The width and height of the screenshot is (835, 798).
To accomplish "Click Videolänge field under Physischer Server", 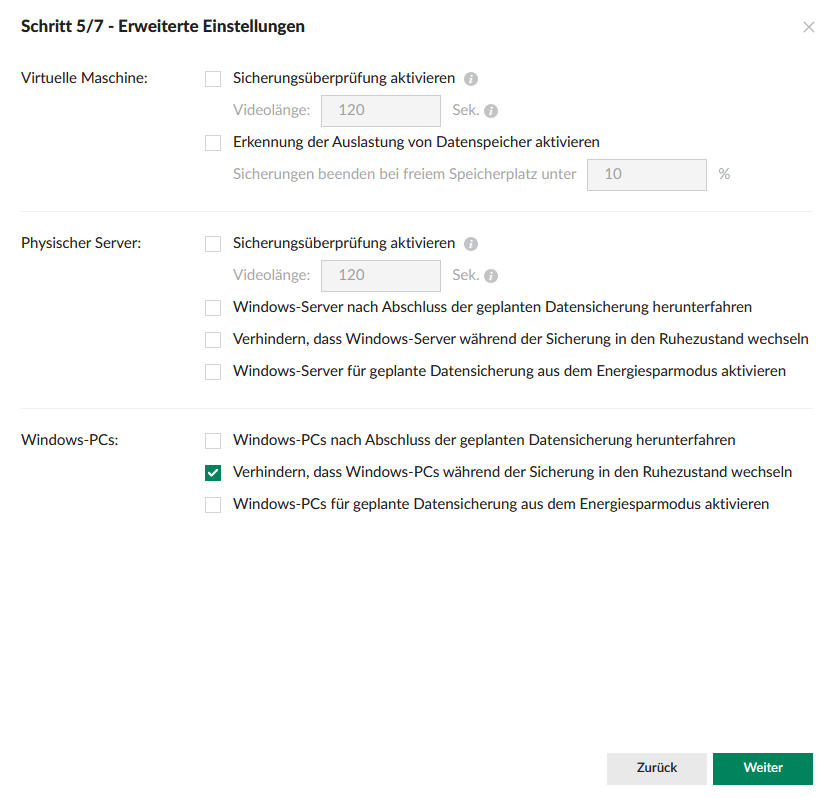I will (x=380, y=276).
